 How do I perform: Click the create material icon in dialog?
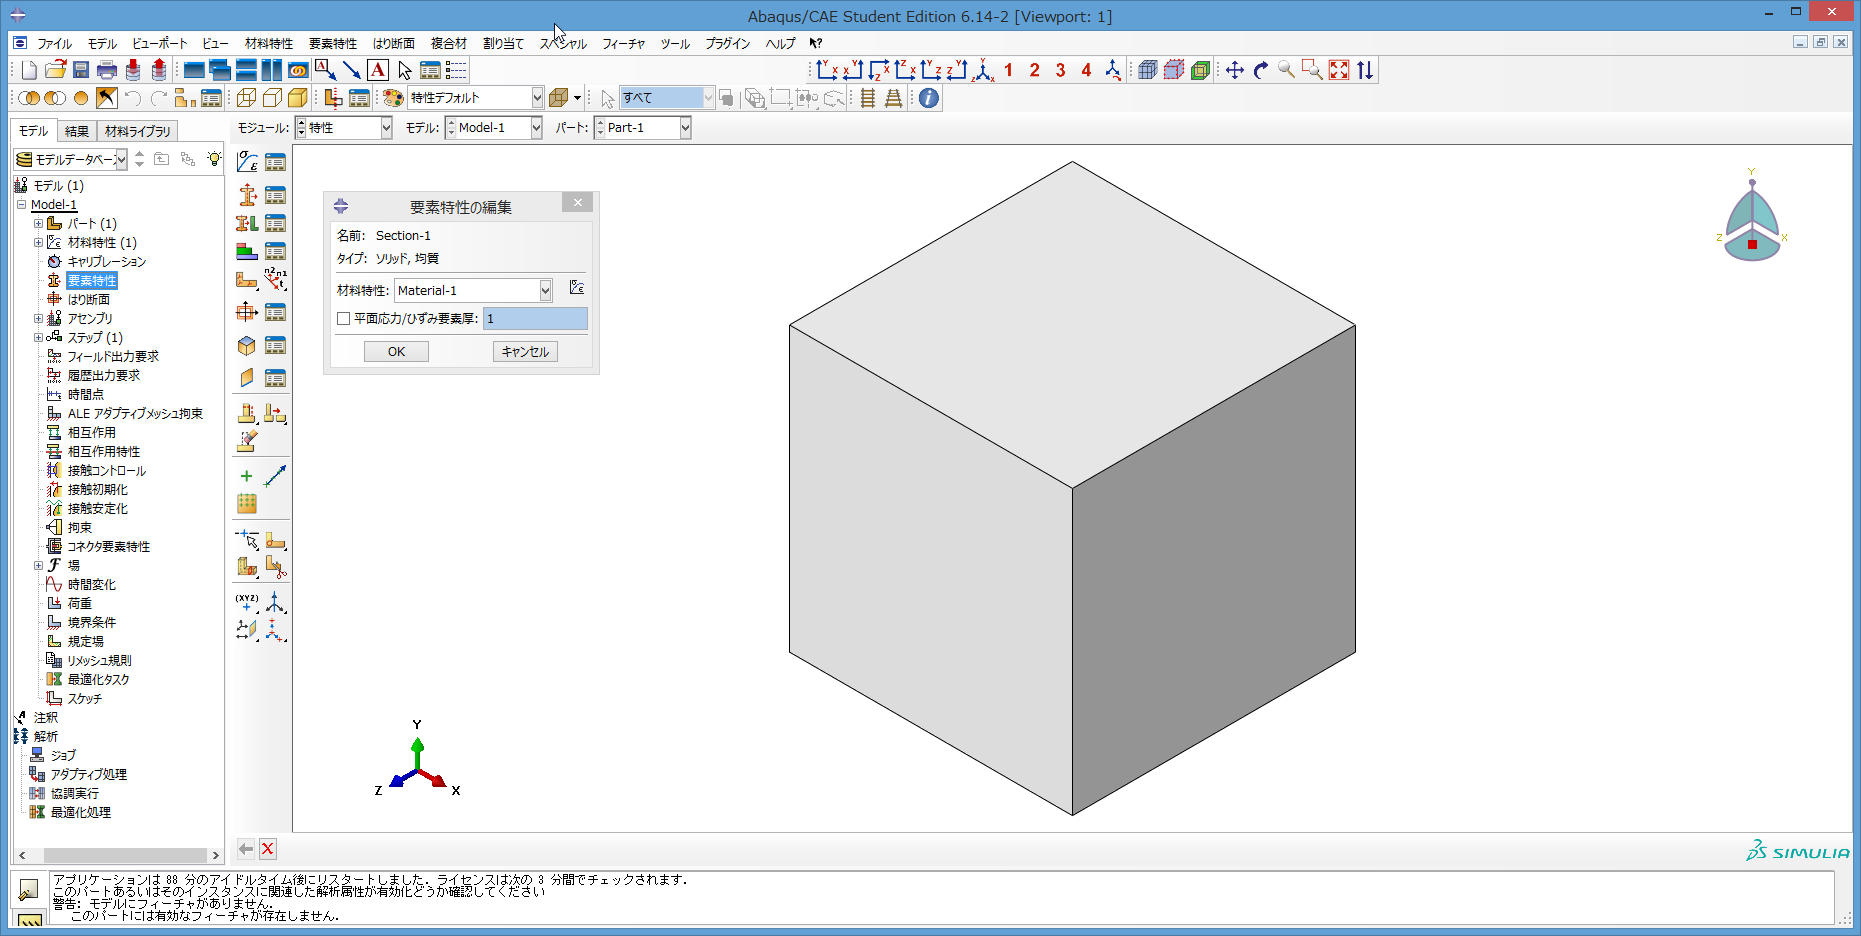[x=577, y=288]
